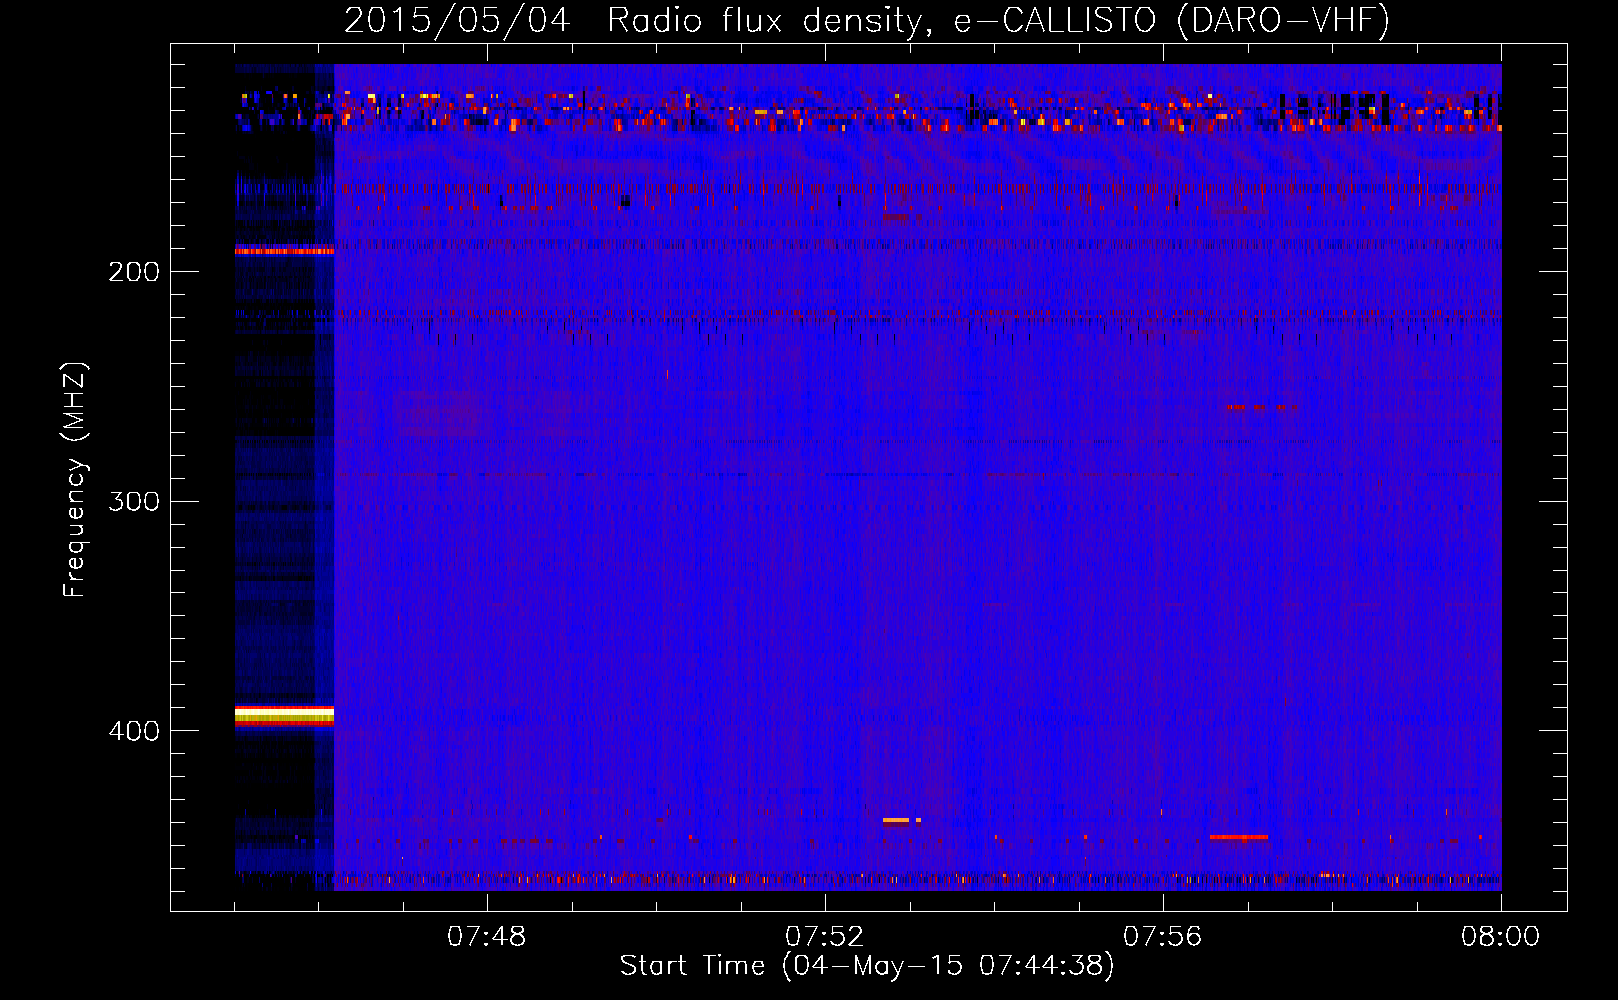Click the orange burst segment near 07:53
Viewport: 1618px width, 1000px height.
(902, 820)
